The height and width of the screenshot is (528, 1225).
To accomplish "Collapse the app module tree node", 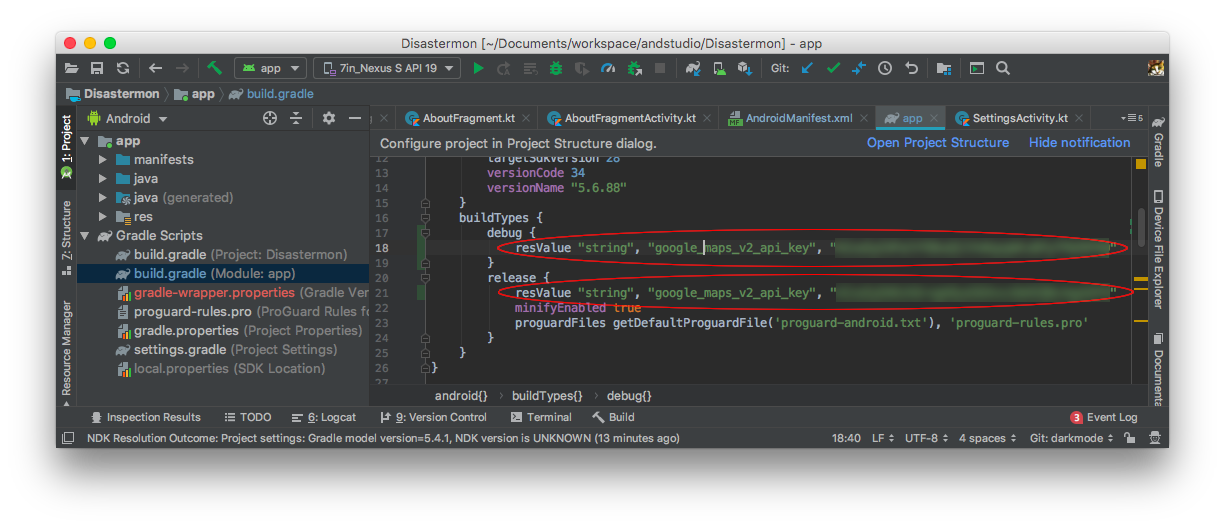I will pos(85,141).
